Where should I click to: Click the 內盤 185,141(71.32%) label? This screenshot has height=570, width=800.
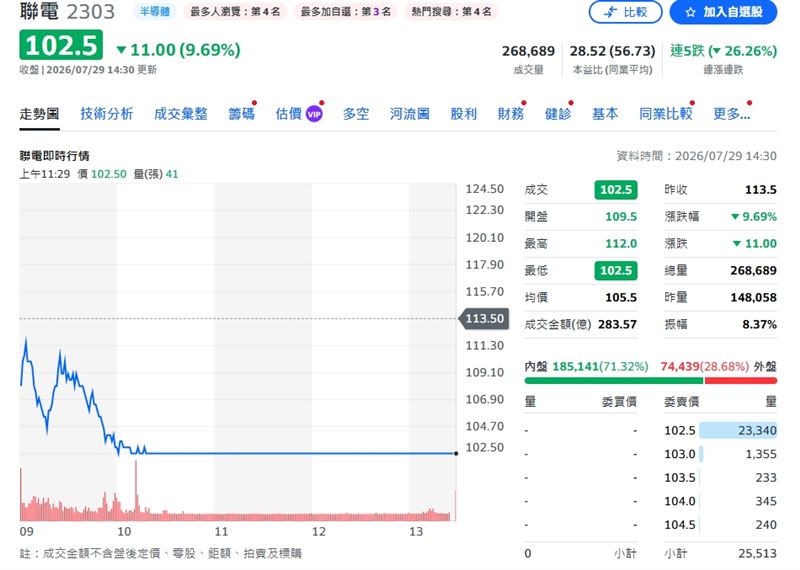click(586, 366)
